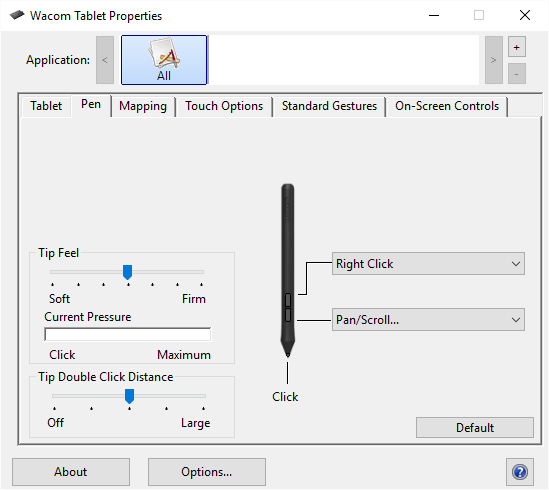
Task: Open the Right Click dropdown
Action: (x=428, y=263)
